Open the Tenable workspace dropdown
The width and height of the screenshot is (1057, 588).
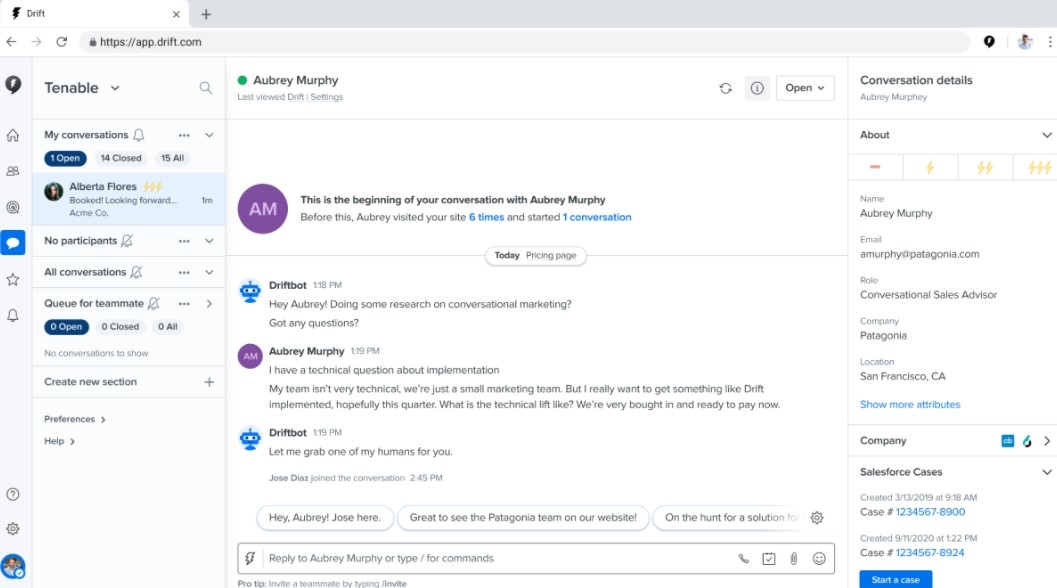82,88
